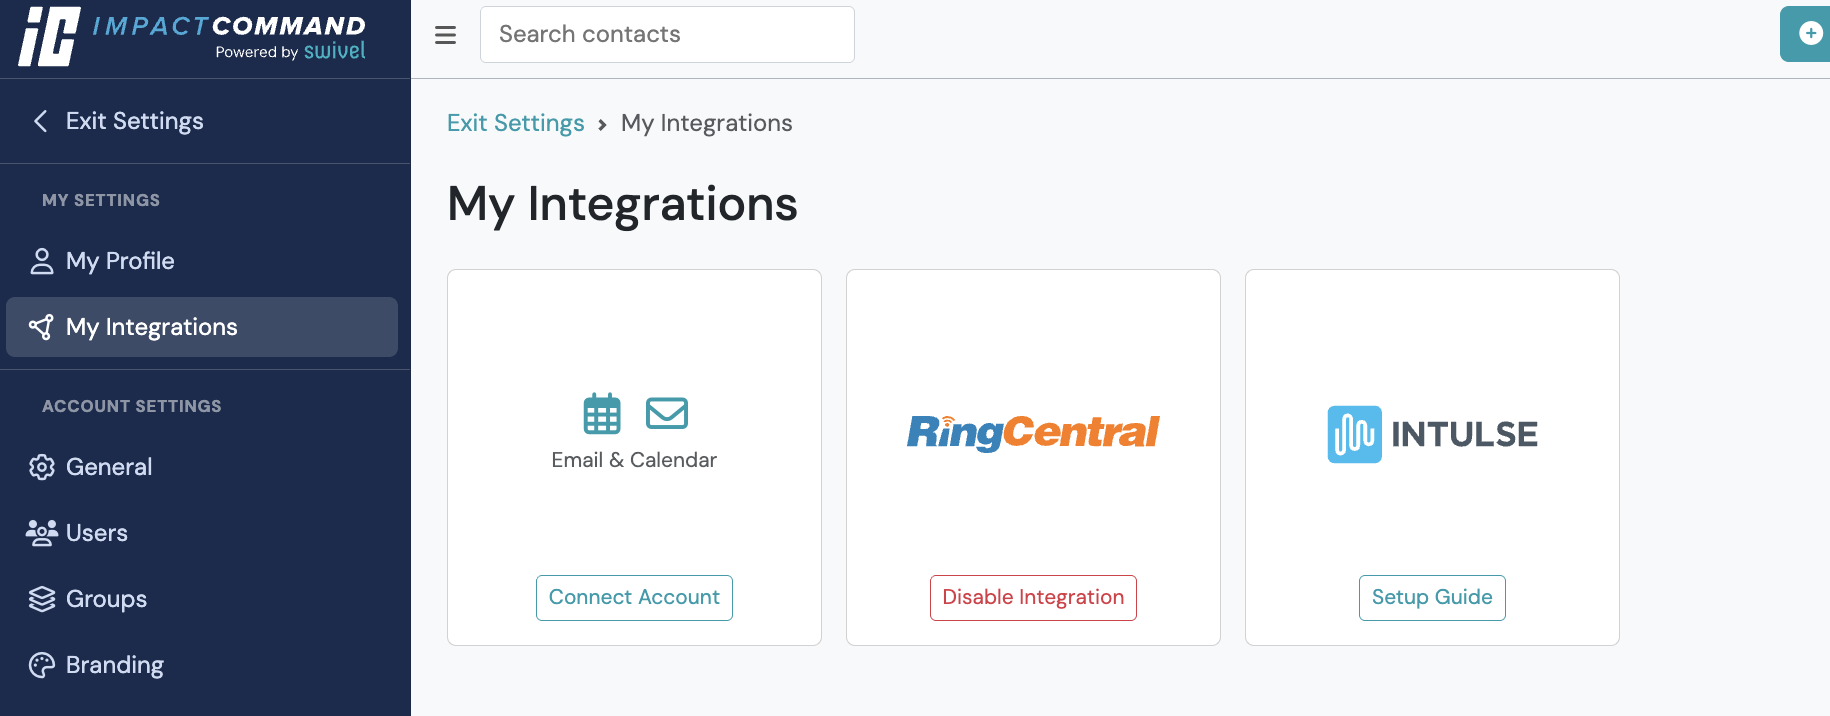This screenshot has height=716, width=1830.
Task: Click the Branding palette icon
Action: 41,665
